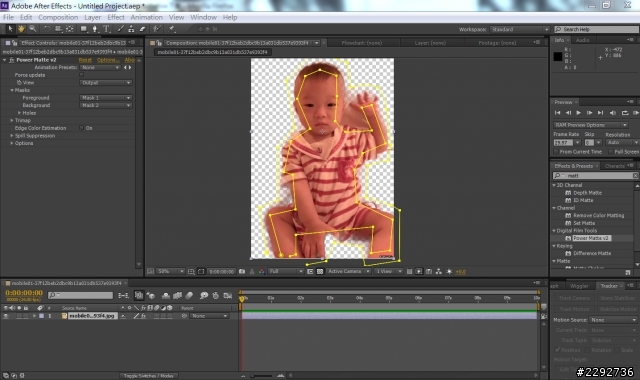Click reset exposure sun icon

pyautogui.click(x=449, y=271)
